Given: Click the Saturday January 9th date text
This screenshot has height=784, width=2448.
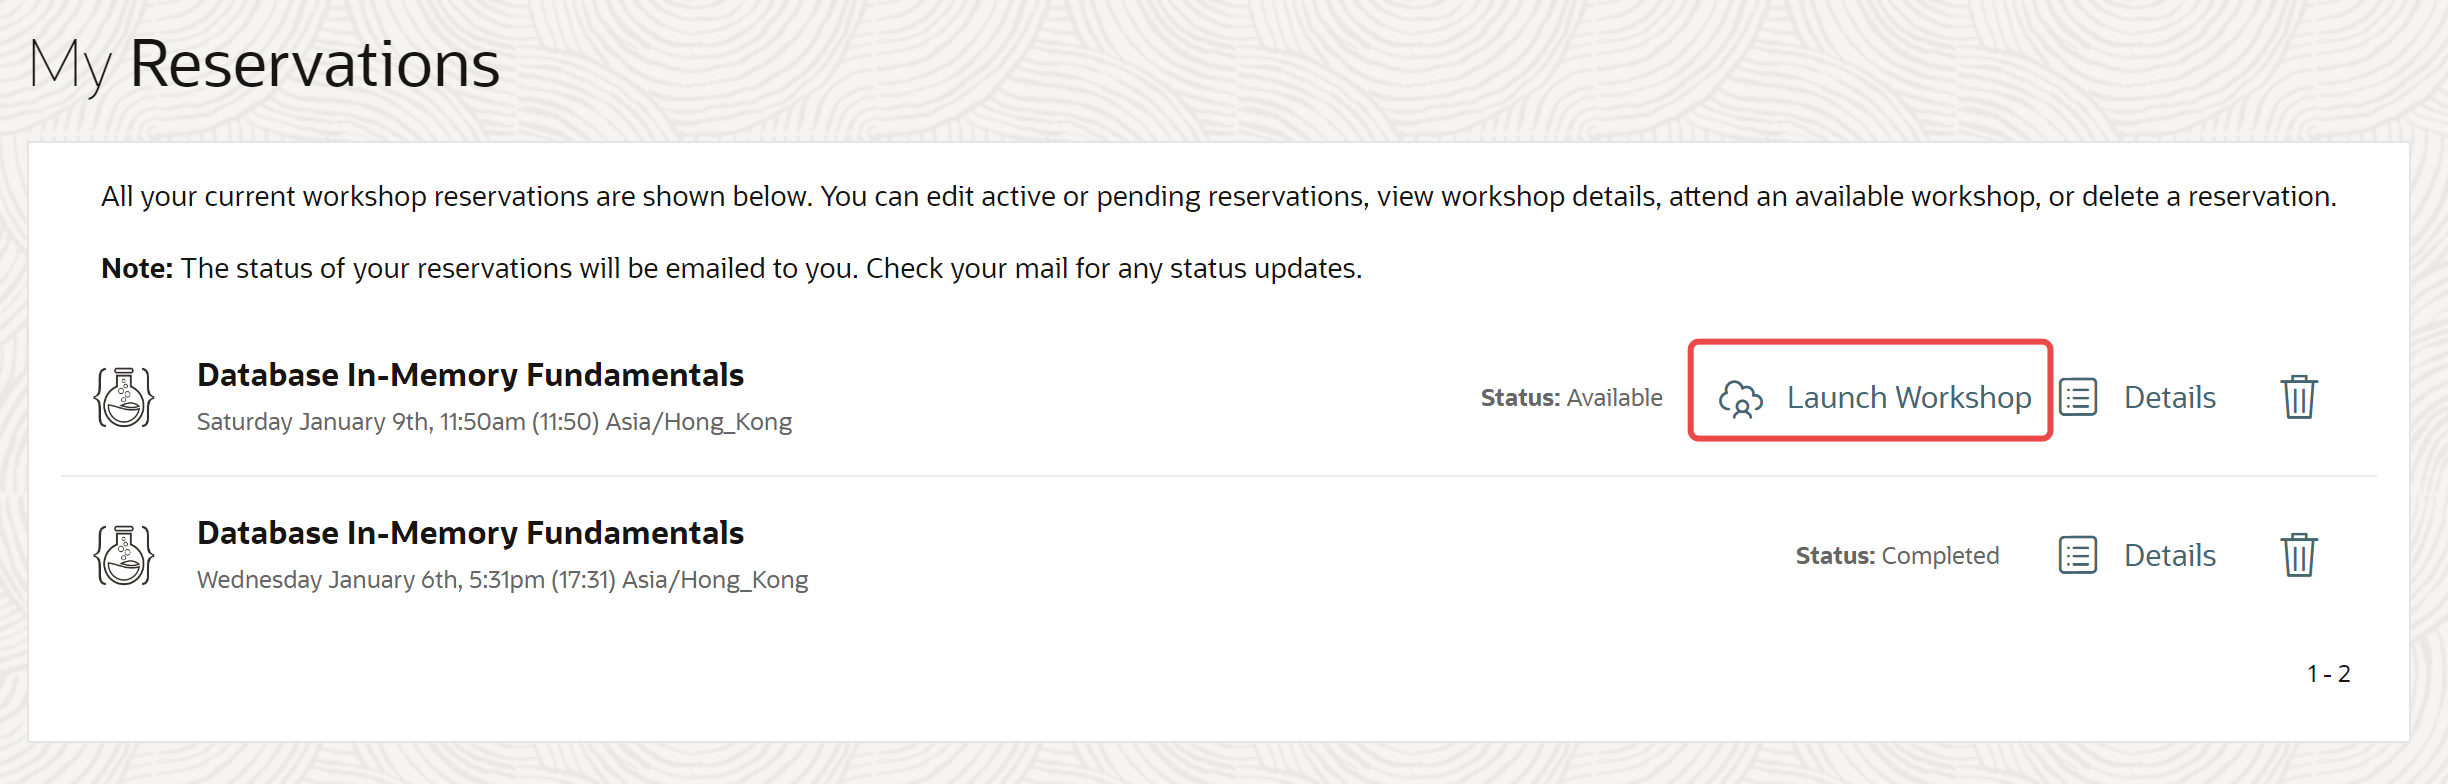Looking at the screenshot, I should pyautogui.click(x=494, y=422).
